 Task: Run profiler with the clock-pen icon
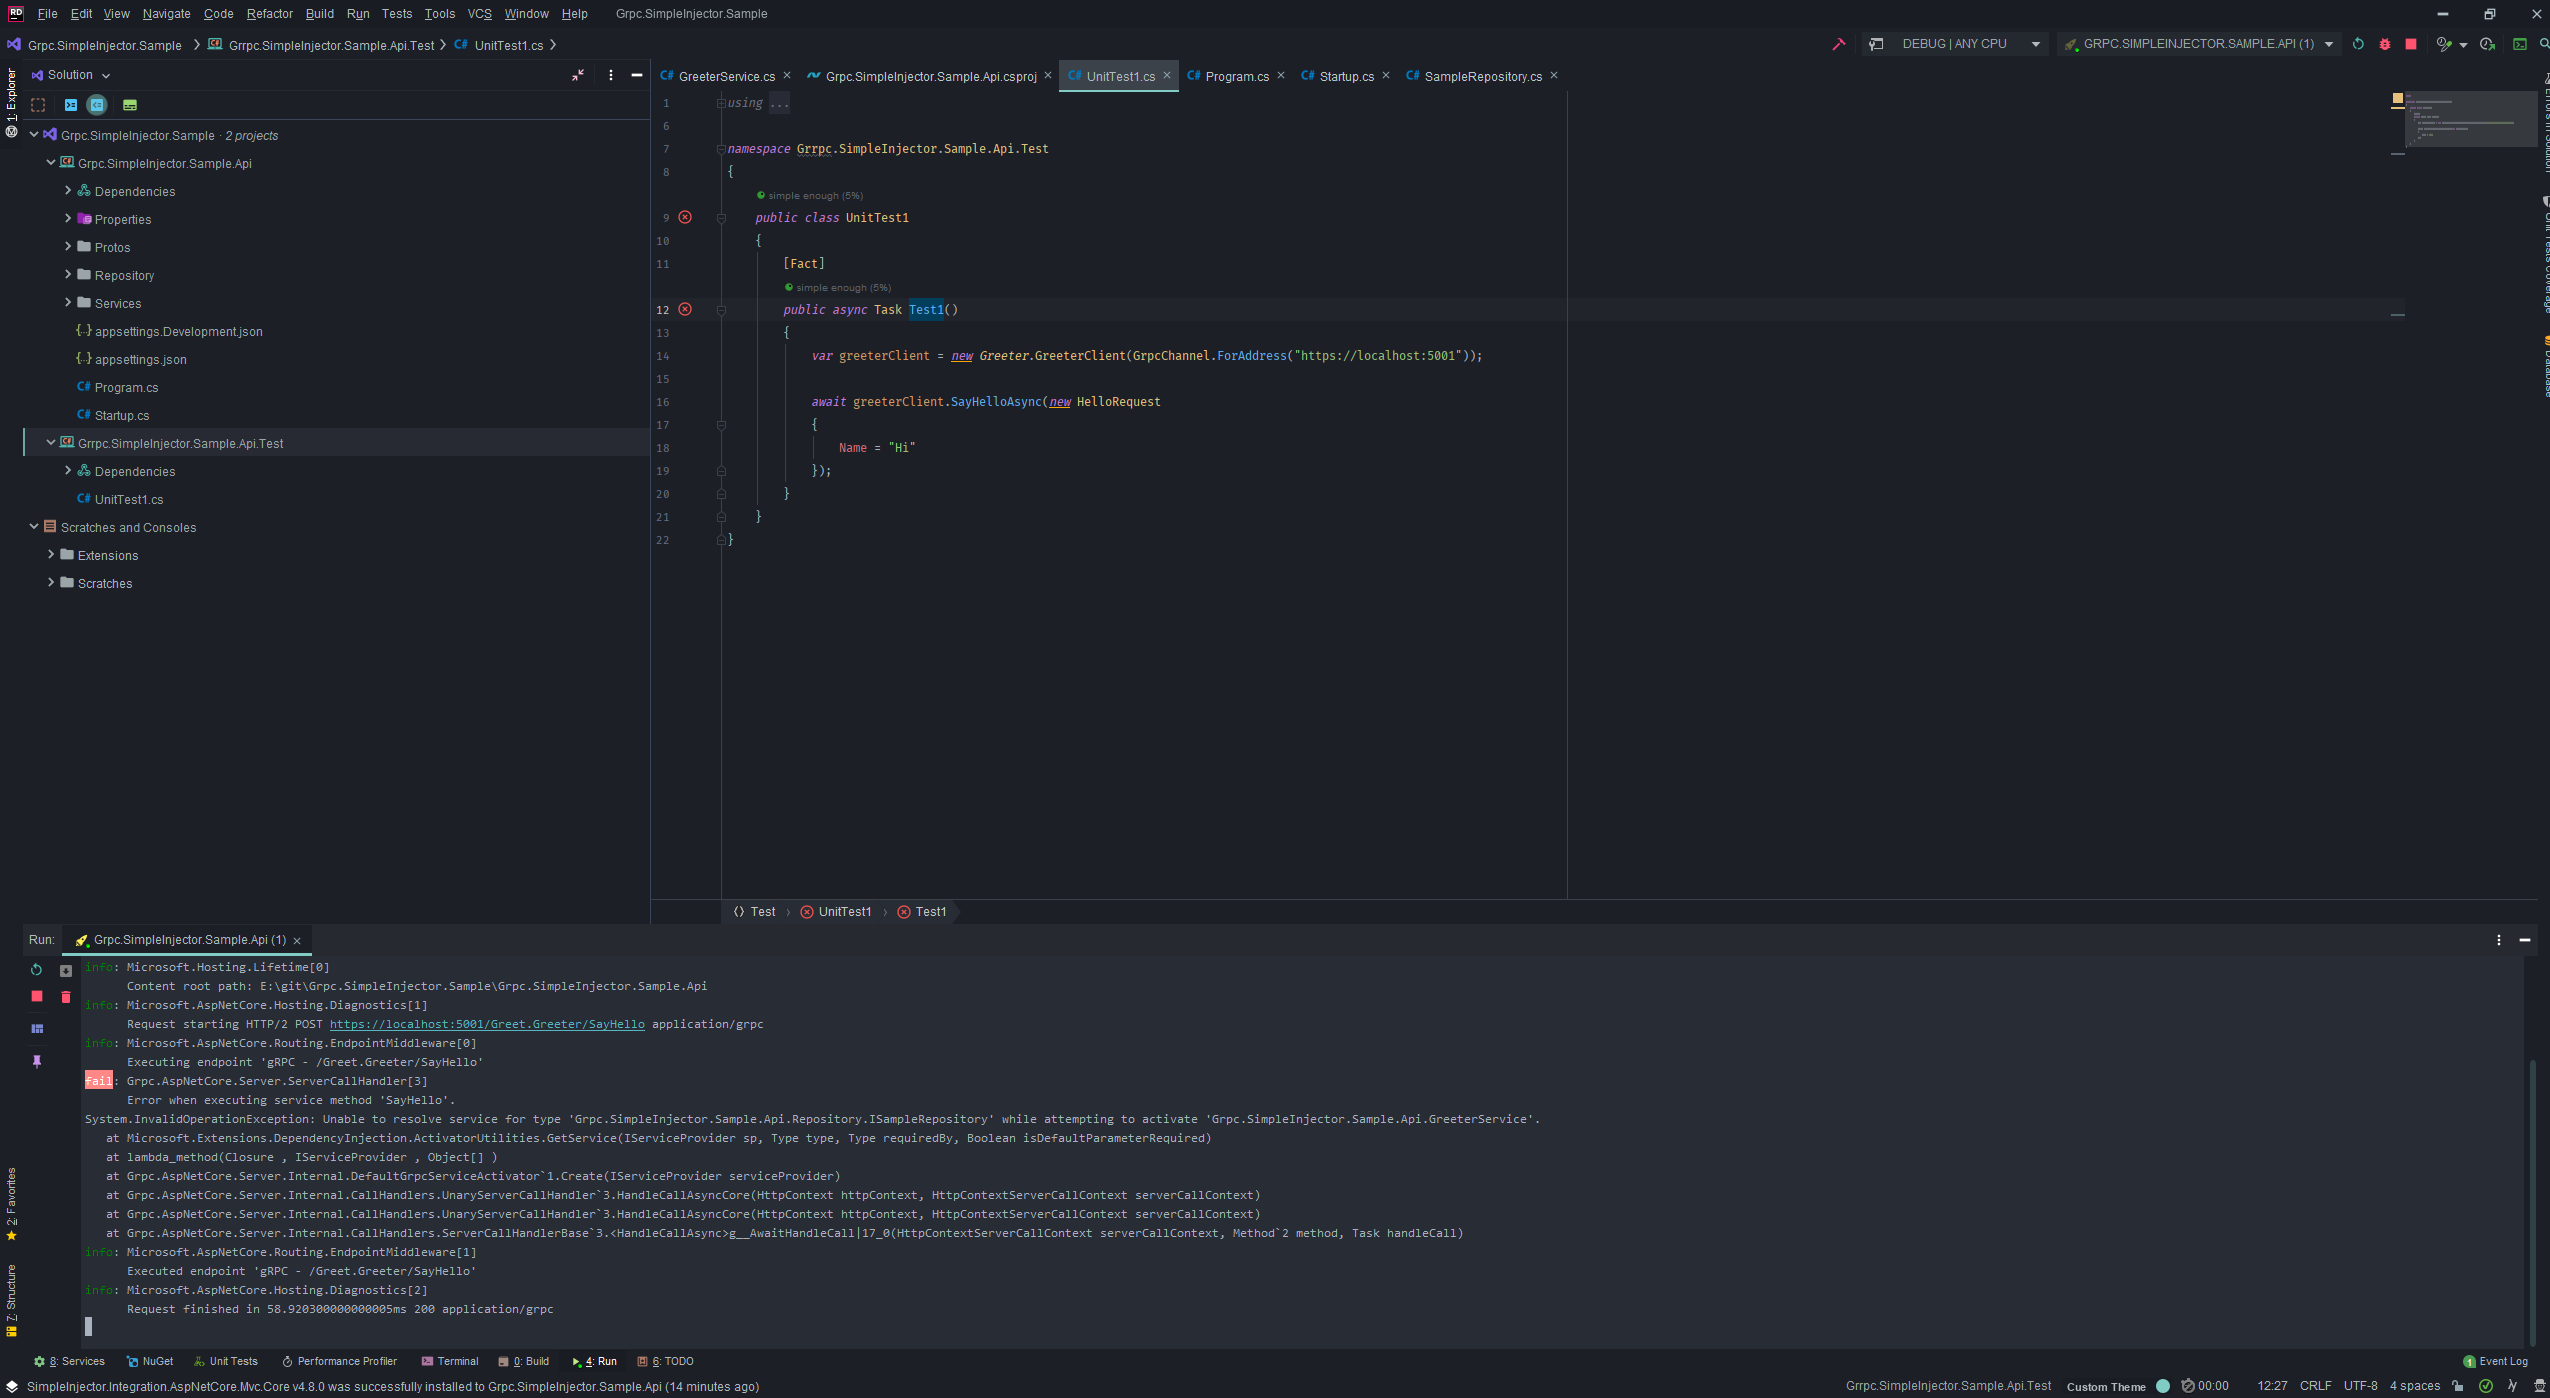coord(2442,44)
